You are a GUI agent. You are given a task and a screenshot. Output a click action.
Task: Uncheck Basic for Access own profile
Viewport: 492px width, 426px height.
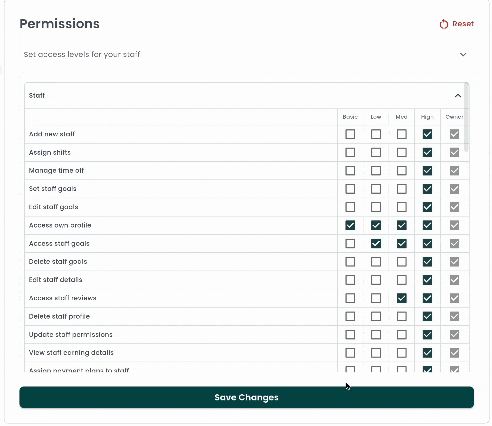pos(350,225)
